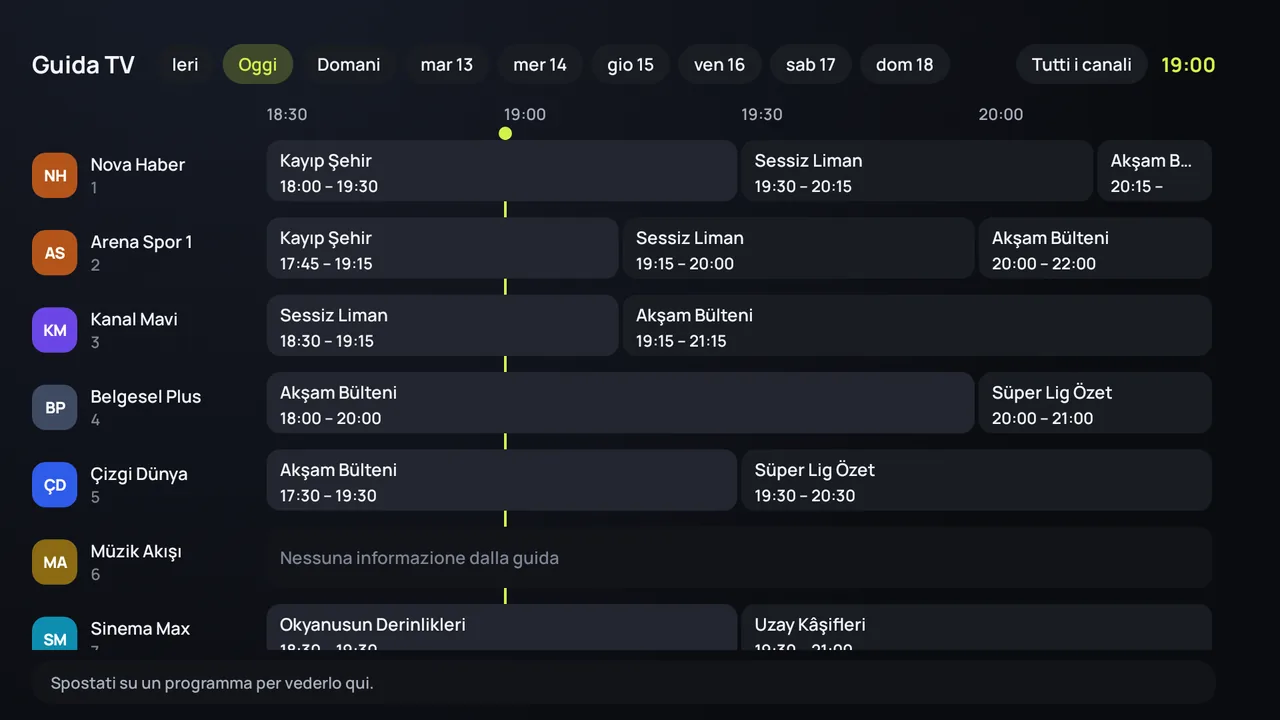Image resolution: width=1280 pixels, height=720 pixels.
Task: Switch to the Domani tab
Action: (x=349, y=64)
